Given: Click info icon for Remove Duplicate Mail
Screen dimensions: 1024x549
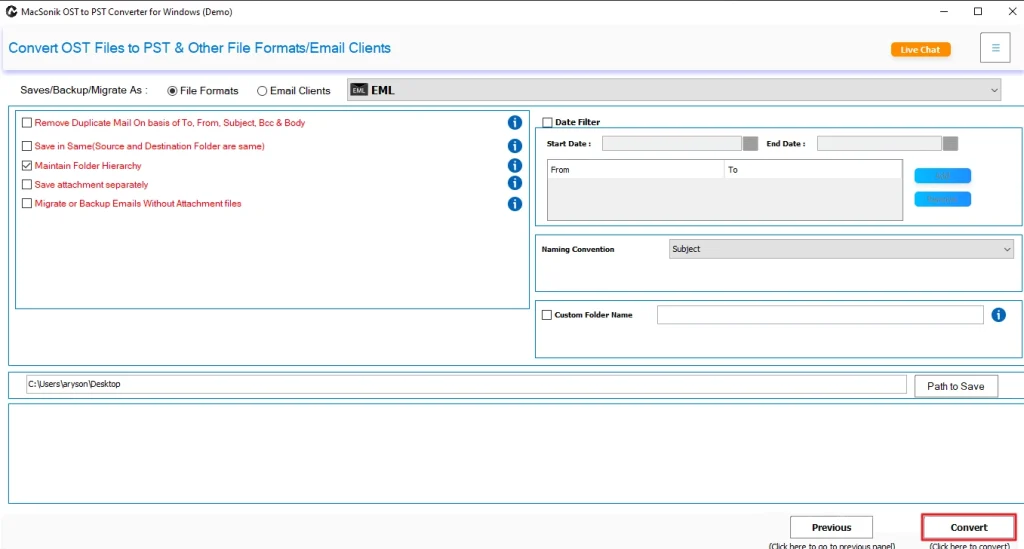Looking at the screenshot, I should click(x=515, y=123).
